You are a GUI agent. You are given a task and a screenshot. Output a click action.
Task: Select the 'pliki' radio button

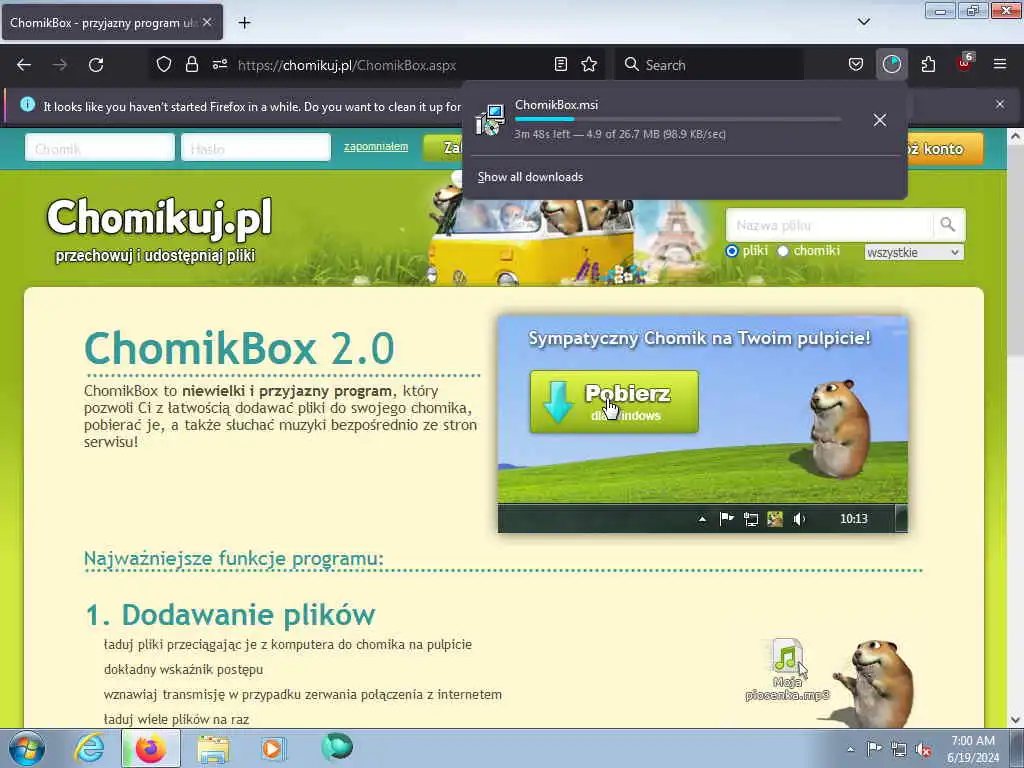pyautogui.click(x=732, y=251)
